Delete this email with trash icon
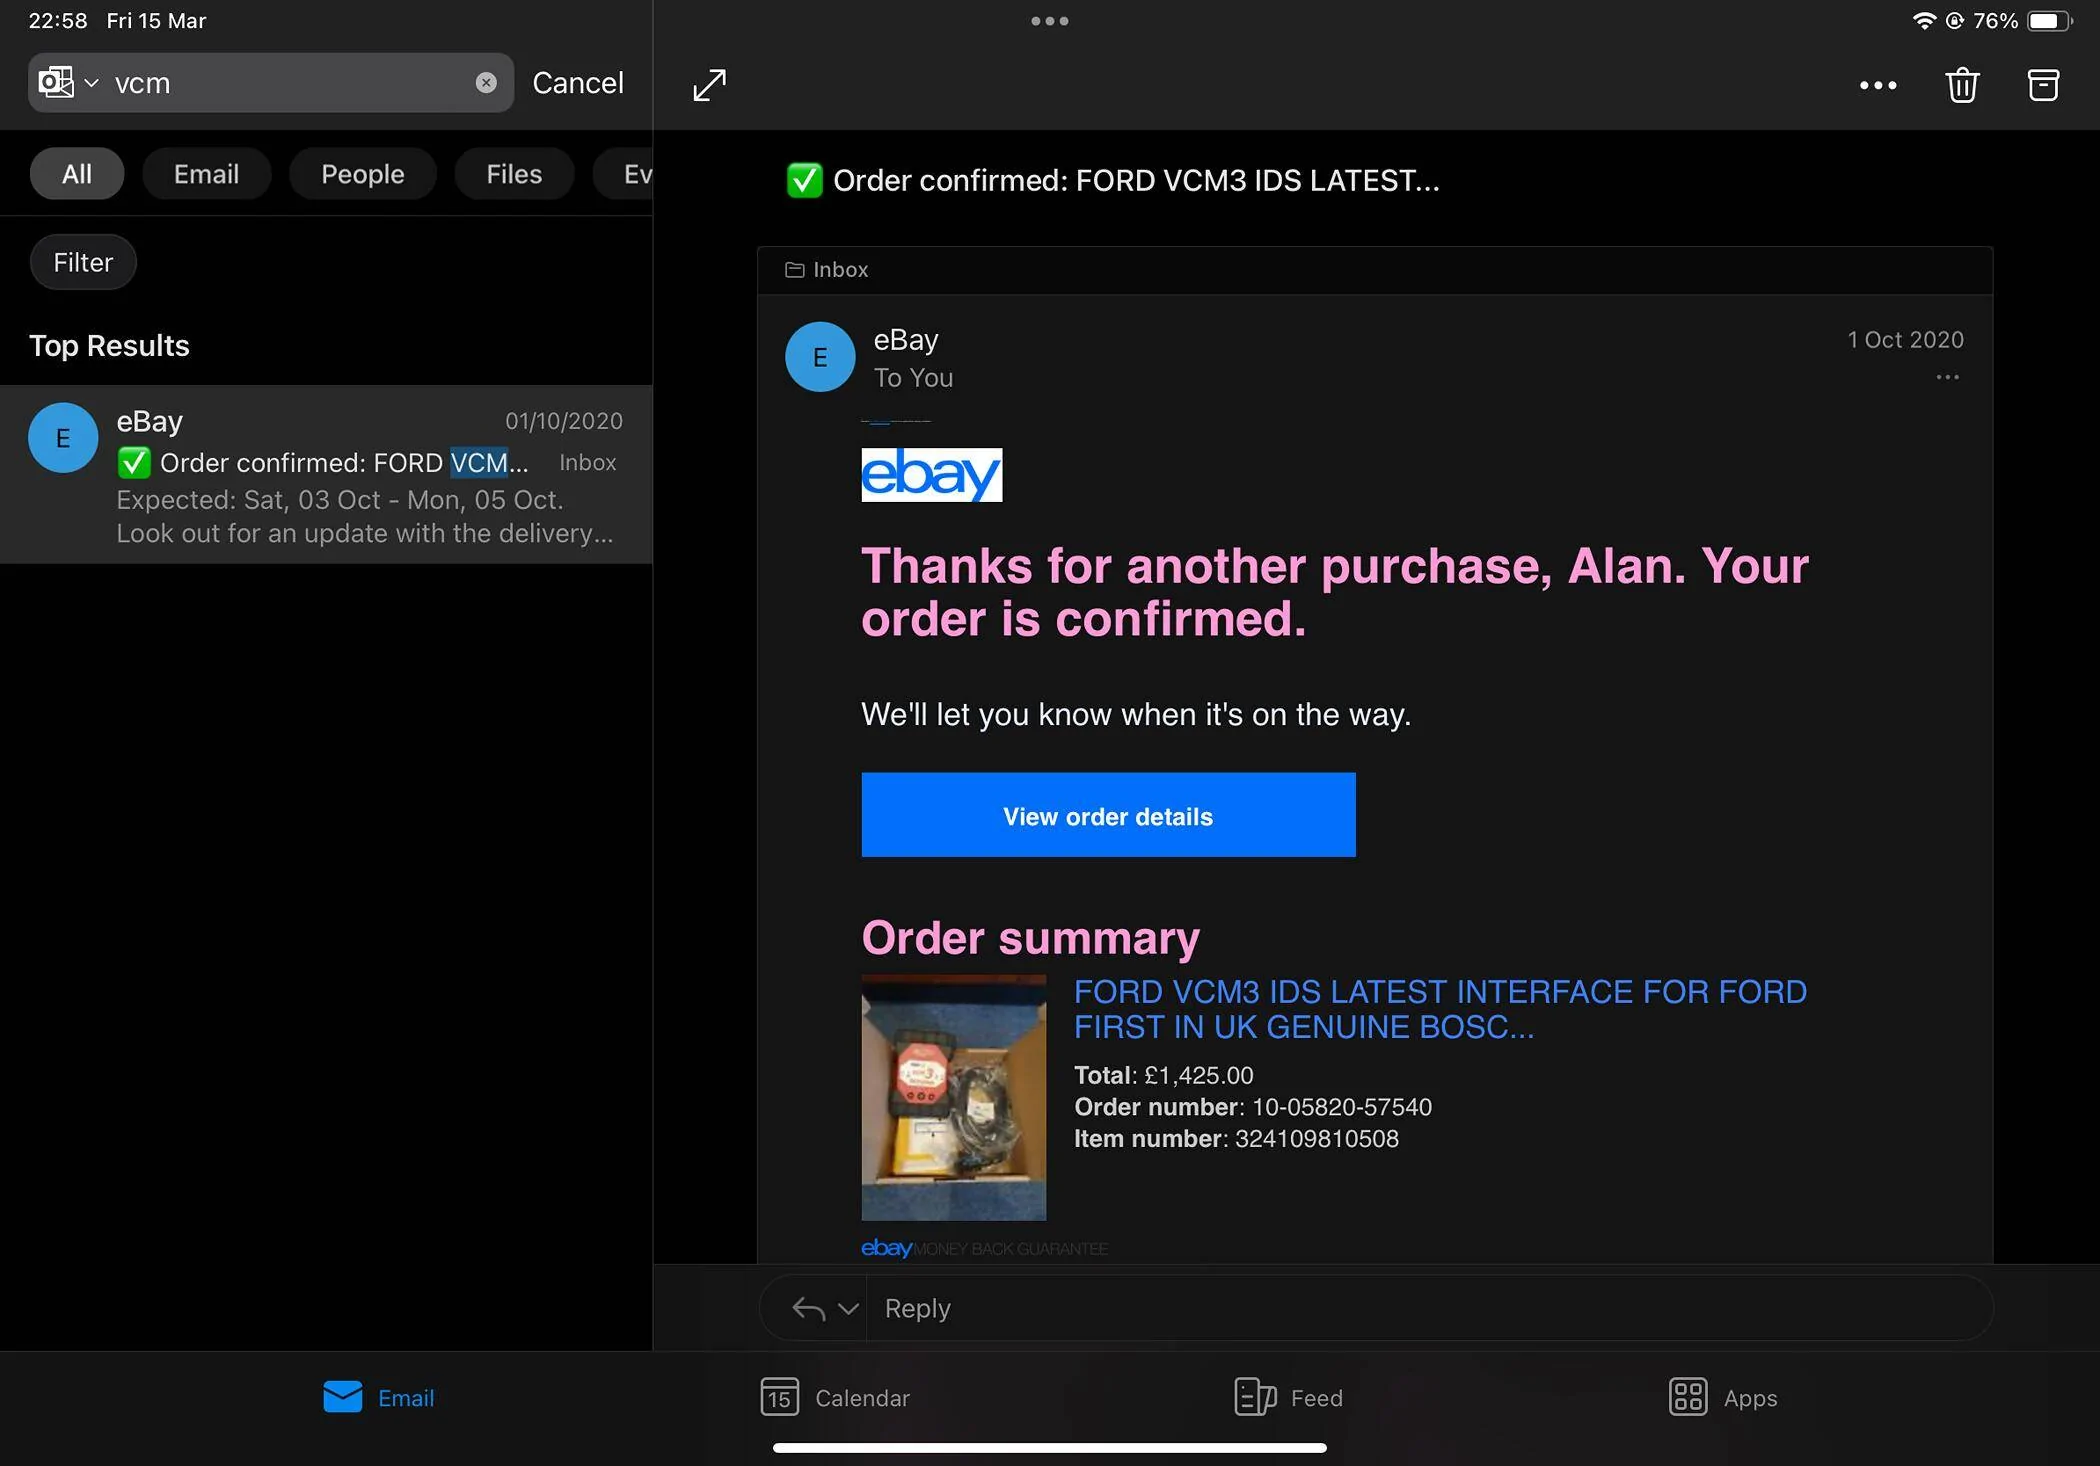2100x1466 pixels. pos(1962,84)
